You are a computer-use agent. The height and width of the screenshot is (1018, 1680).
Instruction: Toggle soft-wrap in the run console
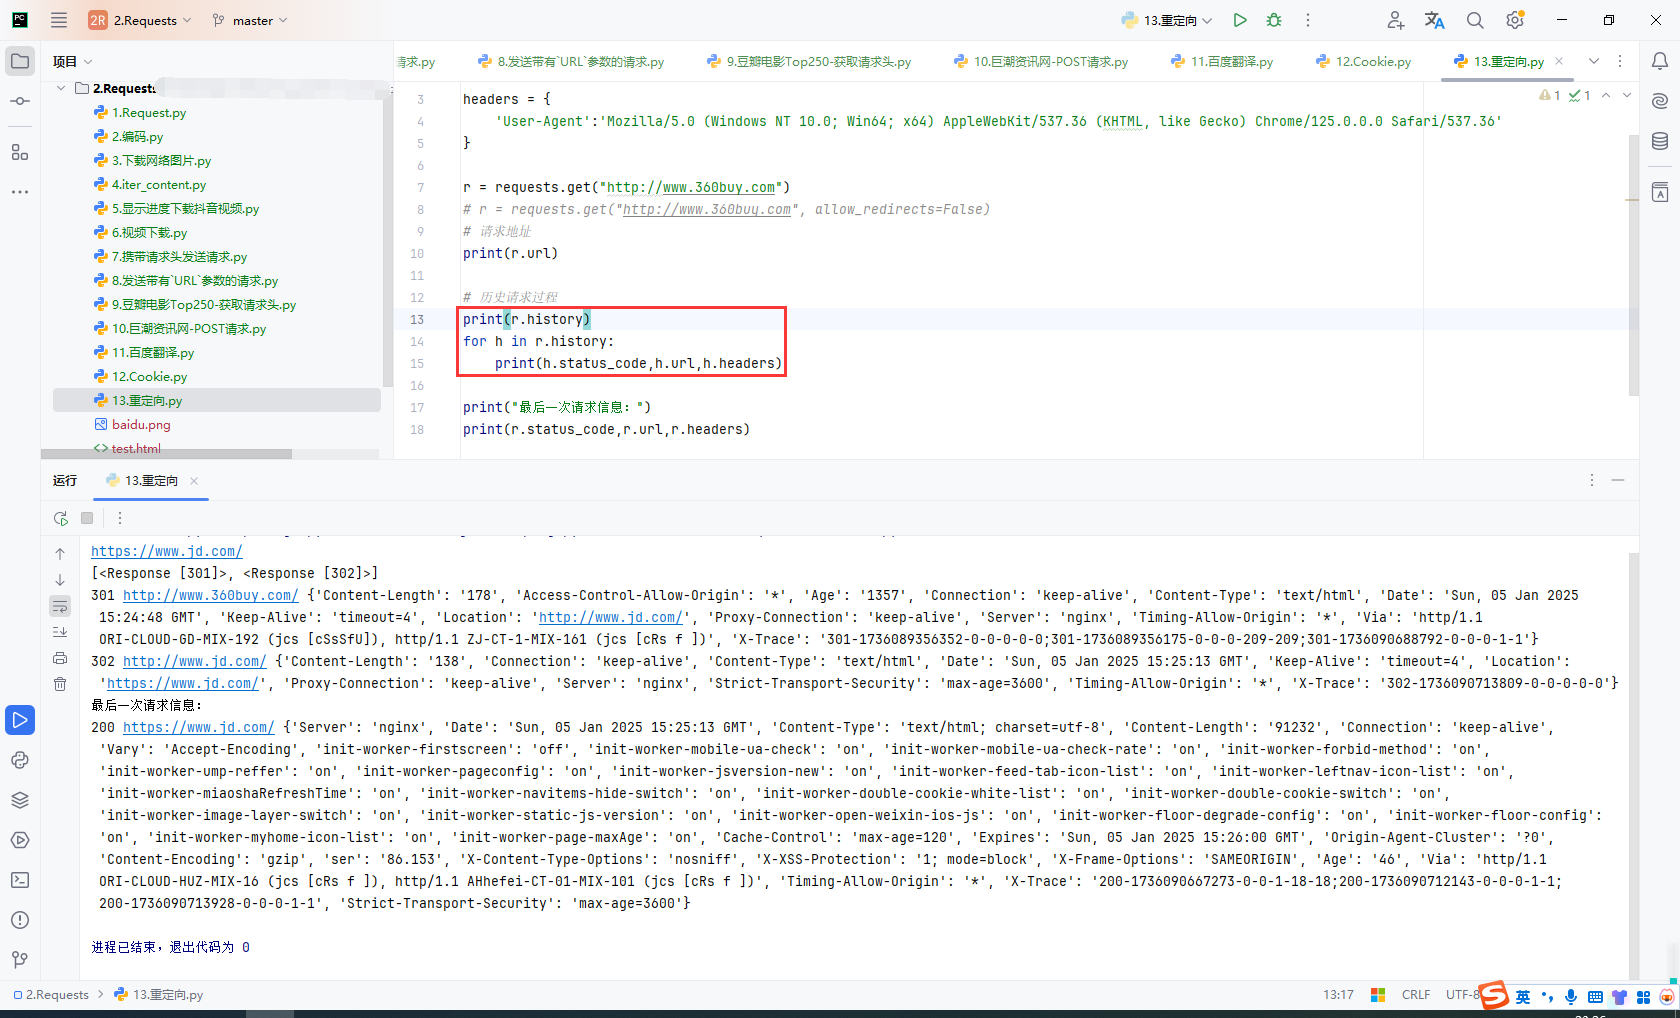coord(60,606)
